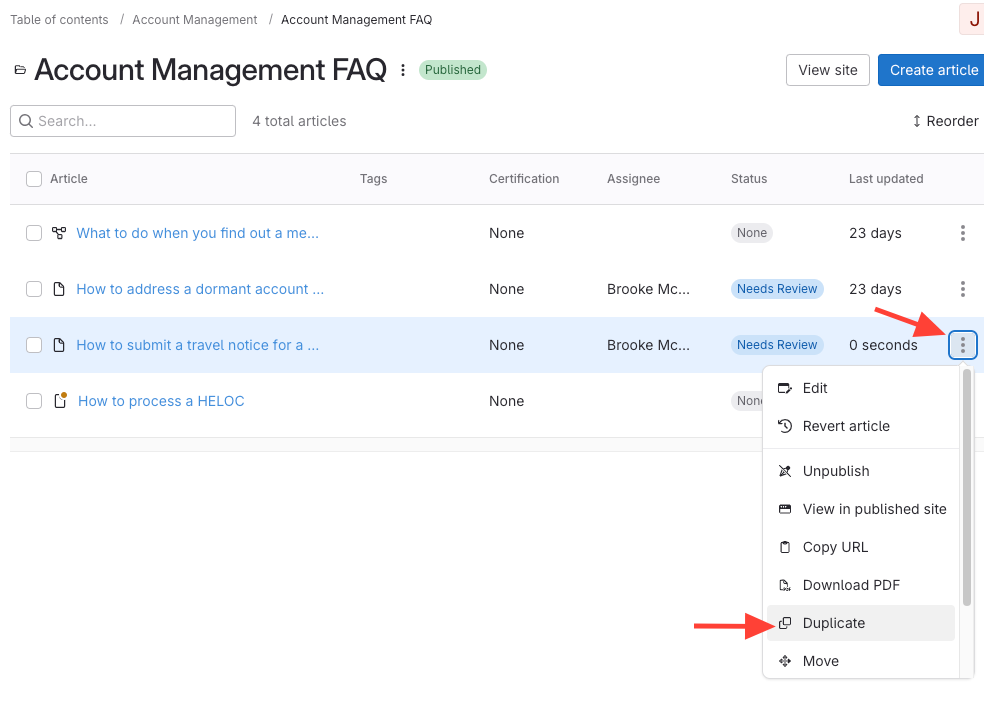Select Unpublish in the article menu
984x701 pixels.
[x=836, y=471]
